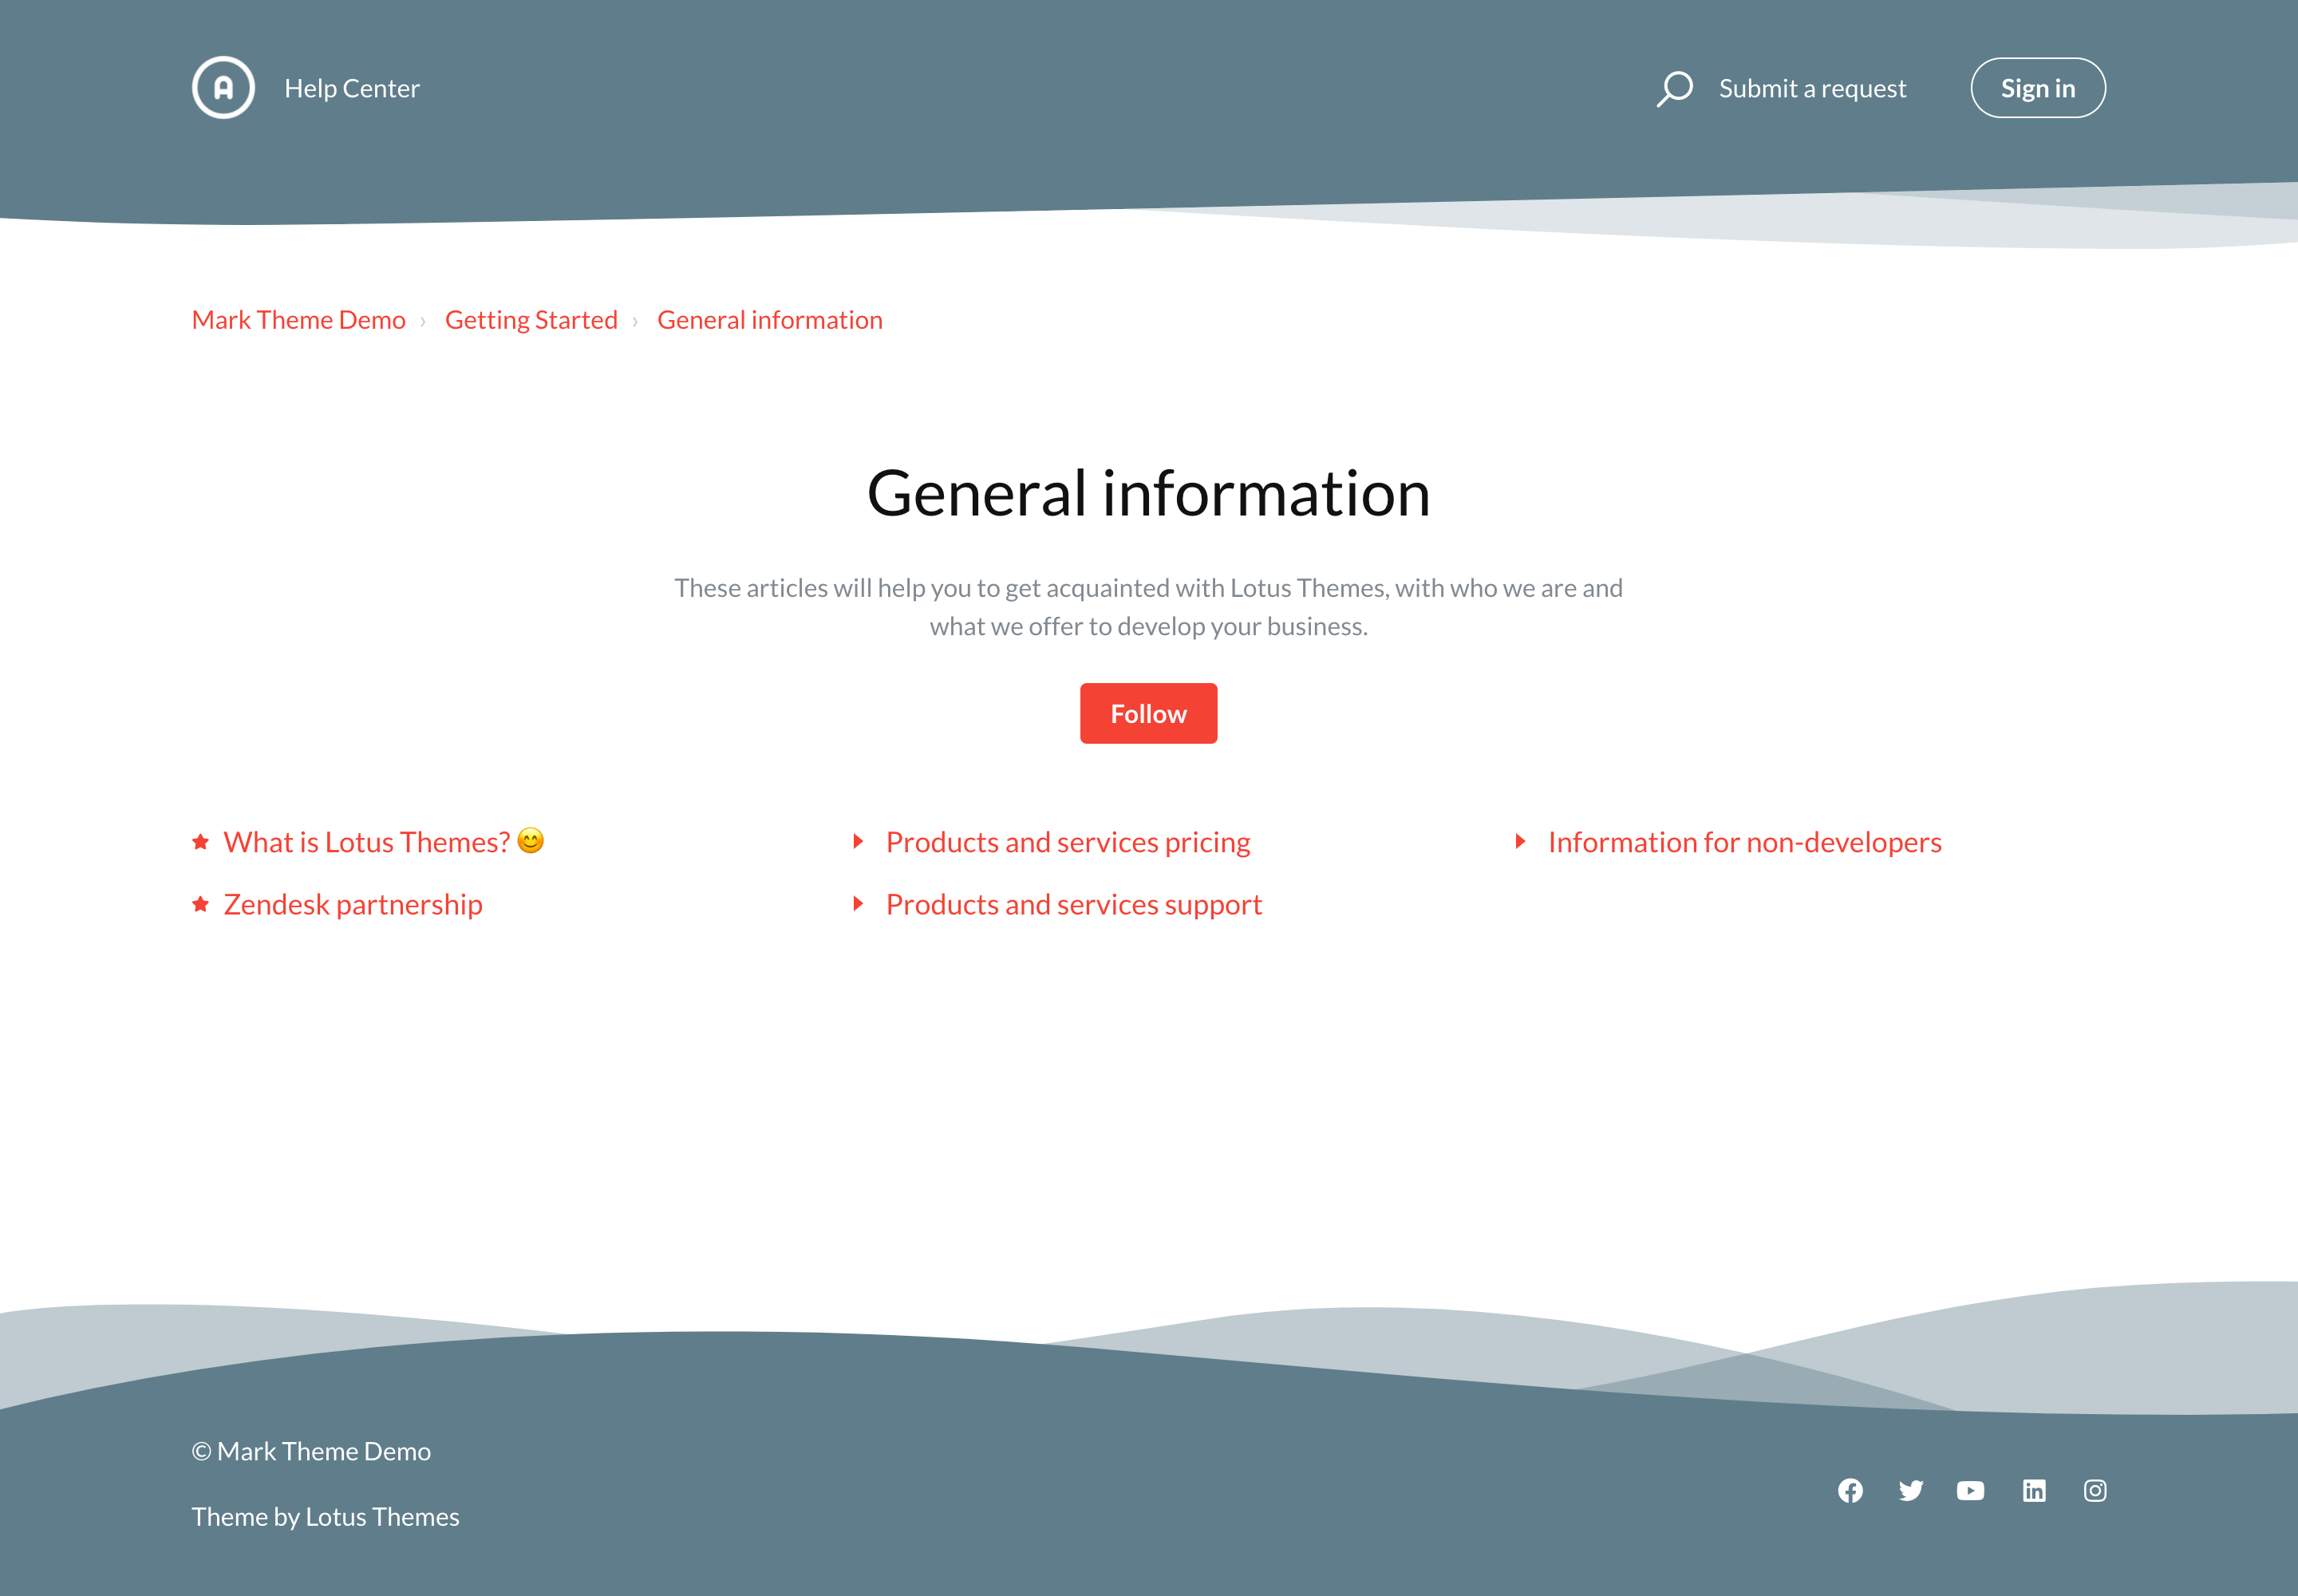Open What is Lotus Themes article

click(367, 842)
